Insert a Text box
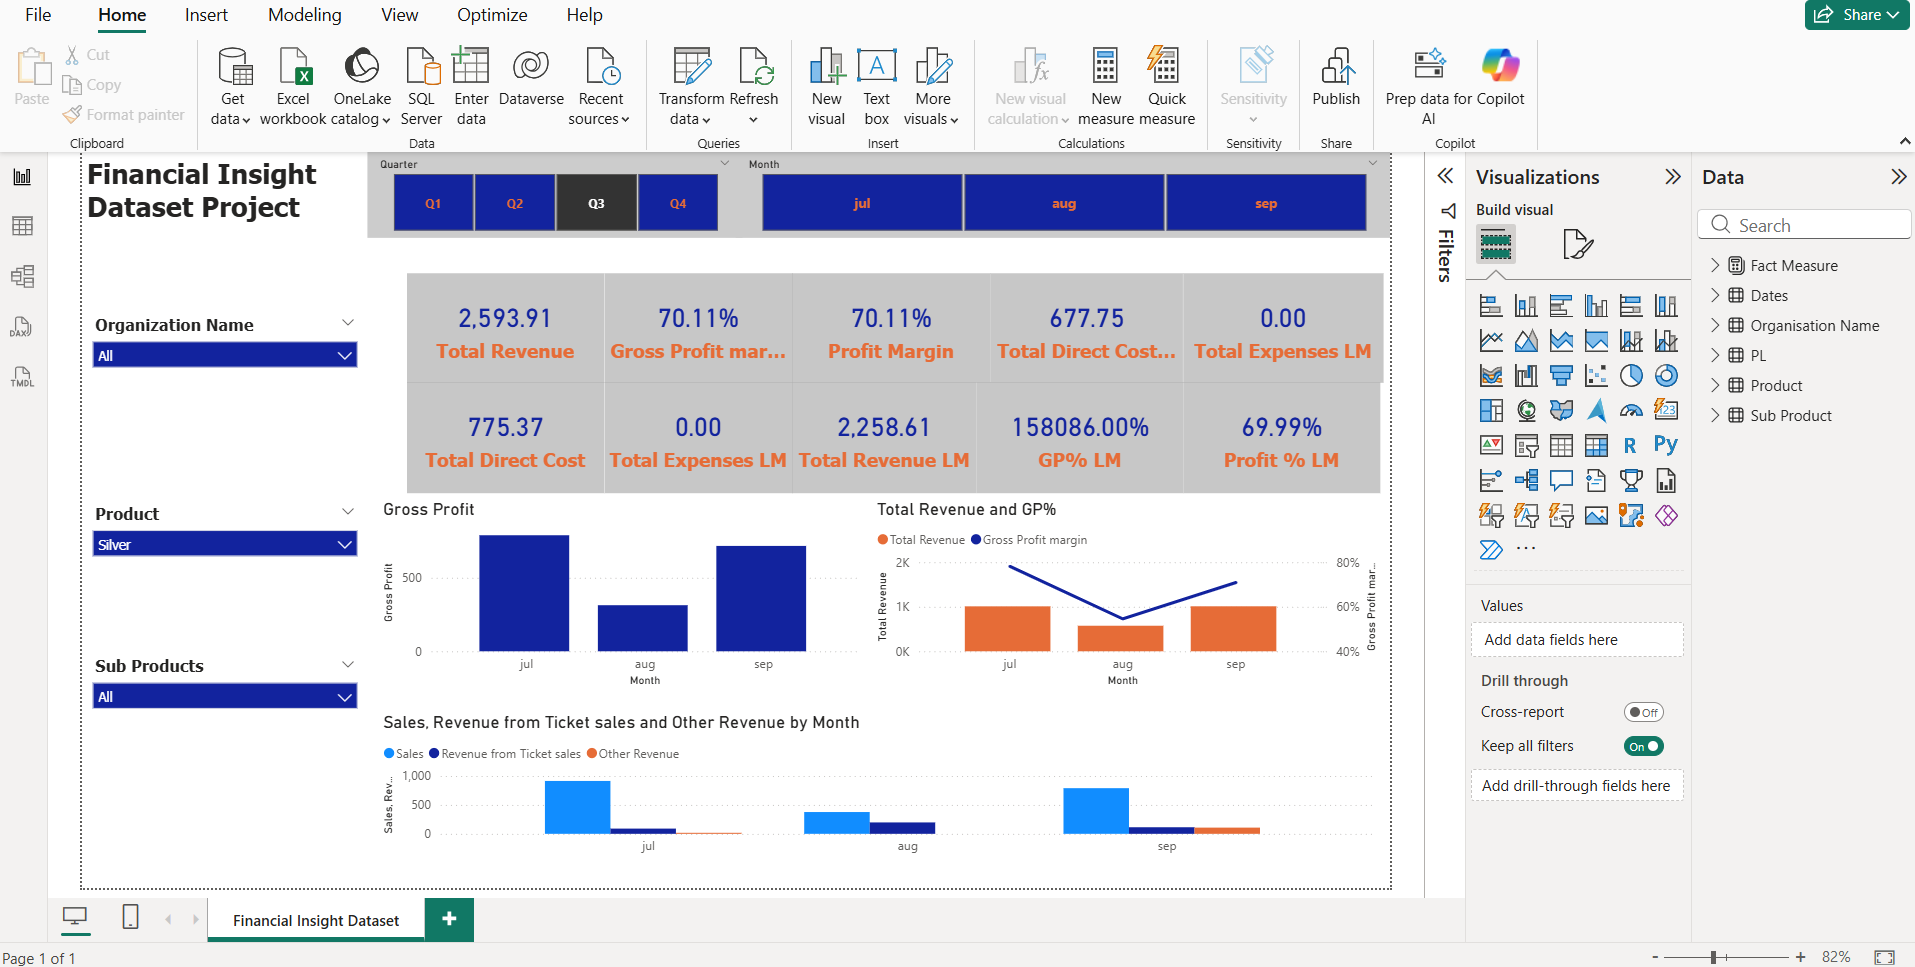1915x967 pixels. pos(876,85)
